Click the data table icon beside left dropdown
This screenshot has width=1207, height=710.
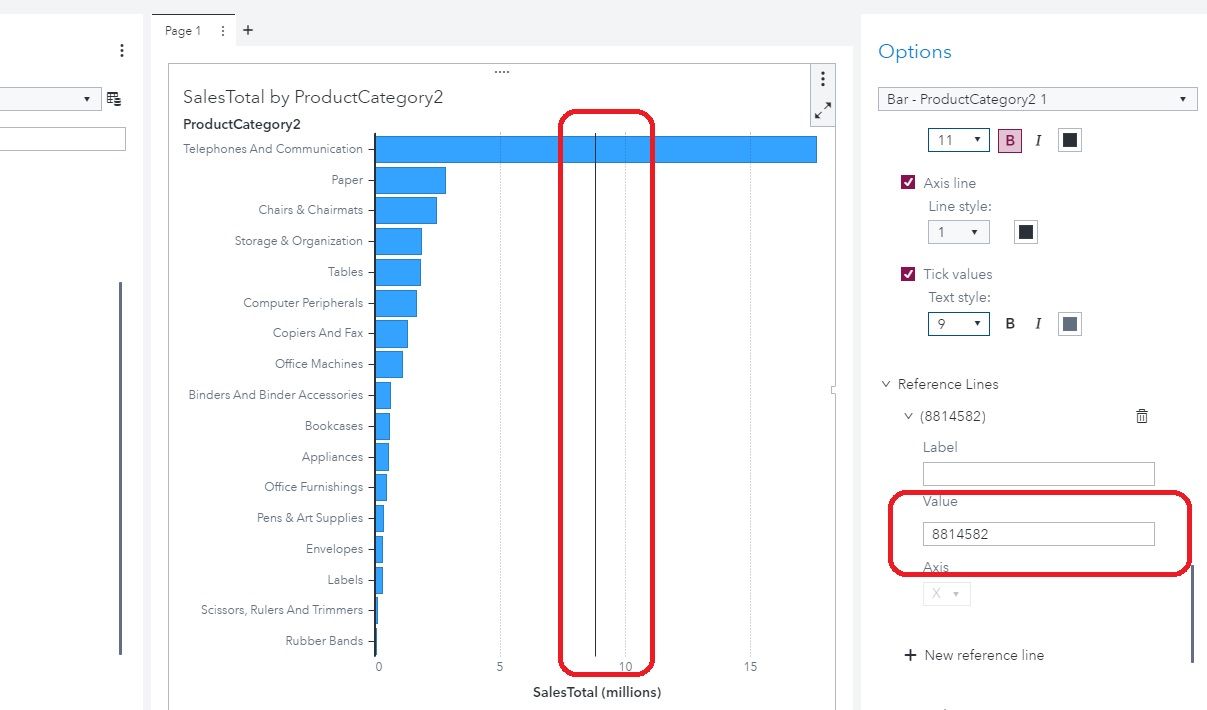click(112, 98)
